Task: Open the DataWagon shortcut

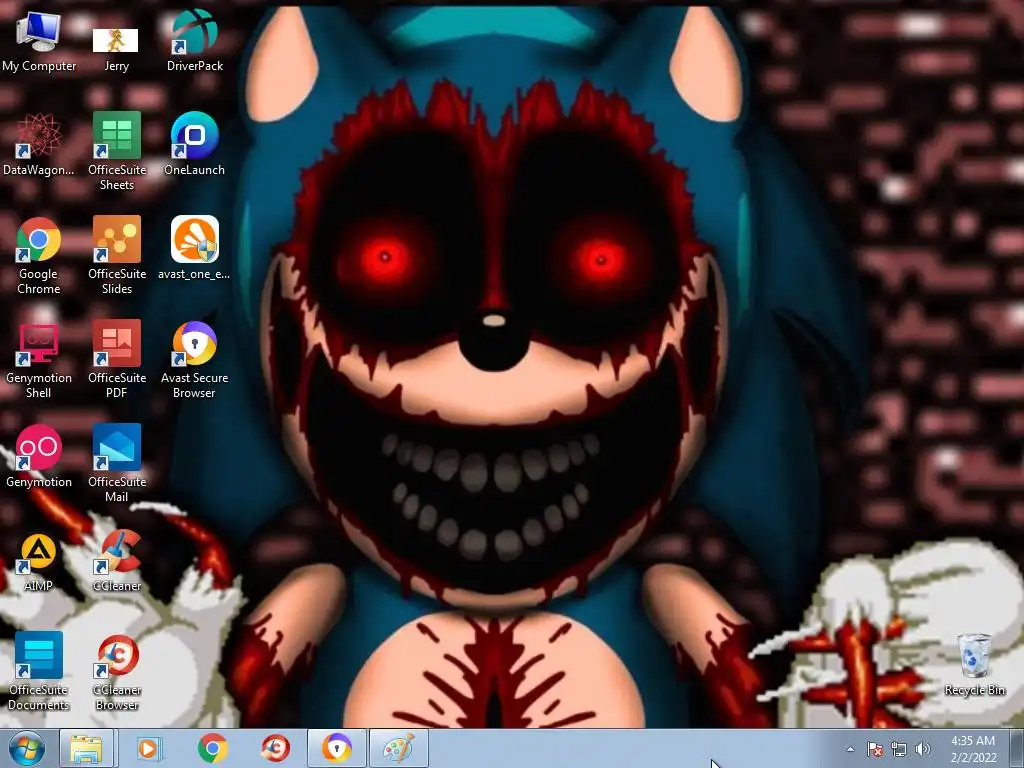Action: tap(39, 144)
